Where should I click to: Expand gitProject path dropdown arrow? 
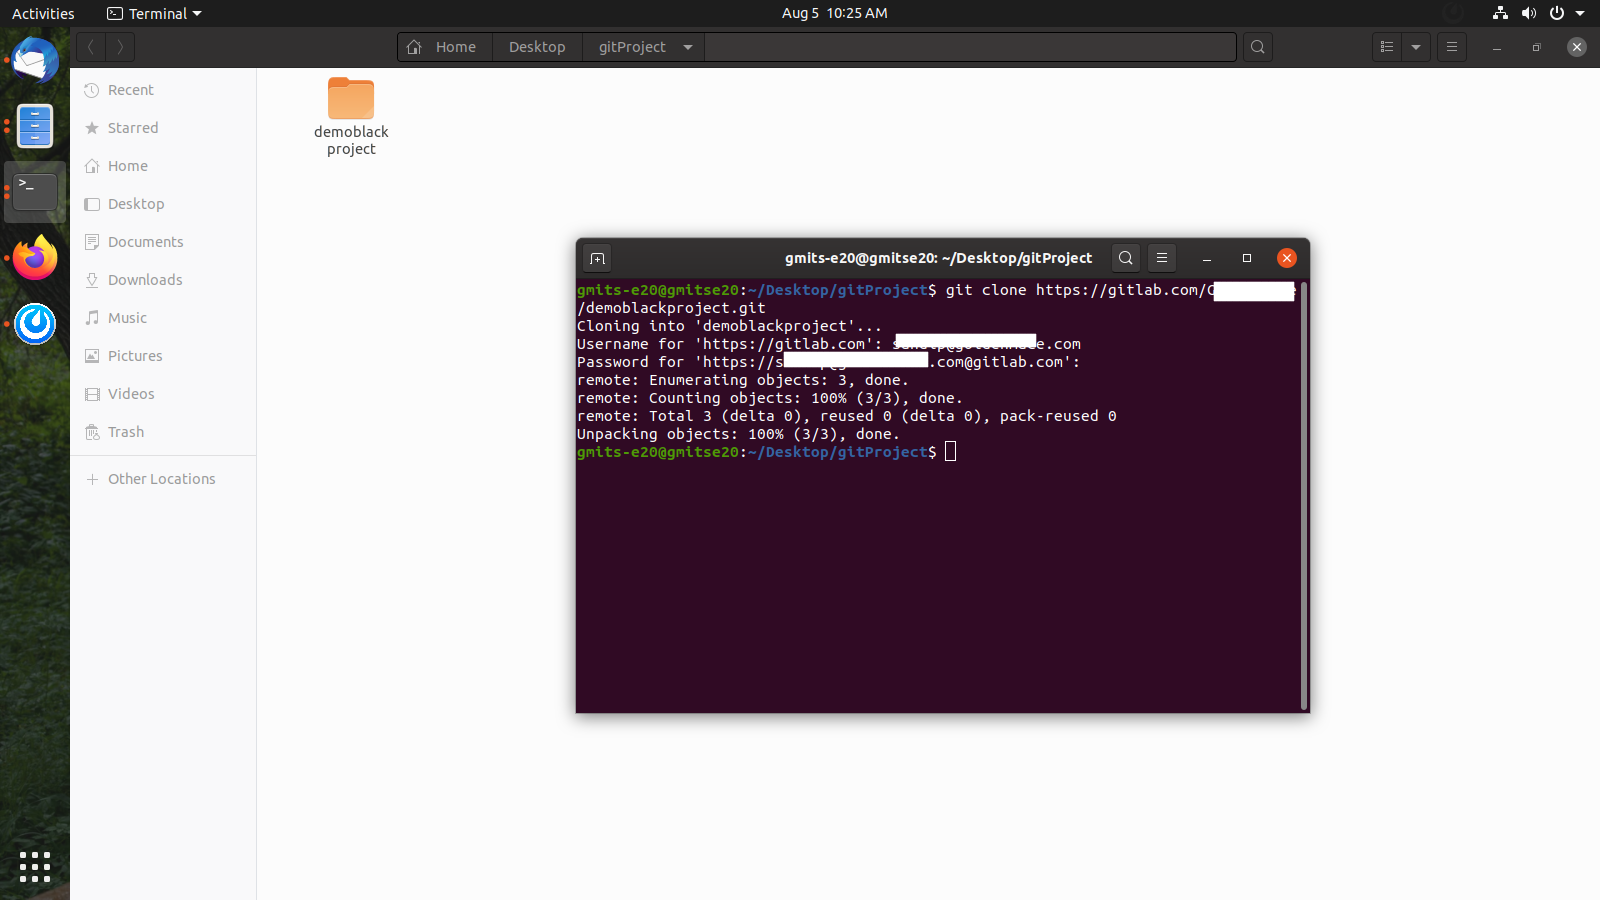(x=688, y=47)
